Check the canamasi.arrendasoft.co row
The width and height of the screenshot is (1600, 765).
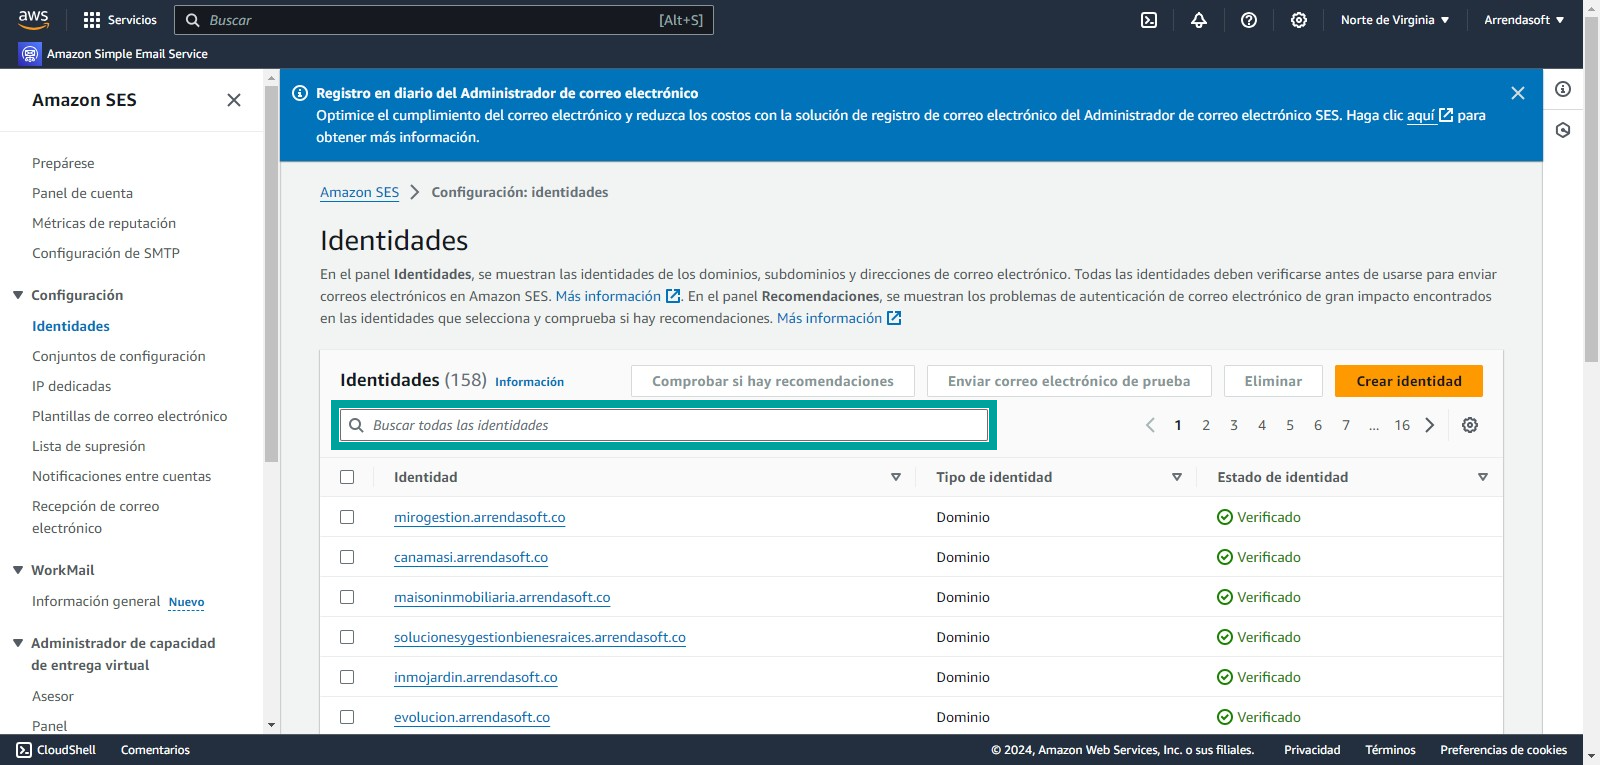347,557
